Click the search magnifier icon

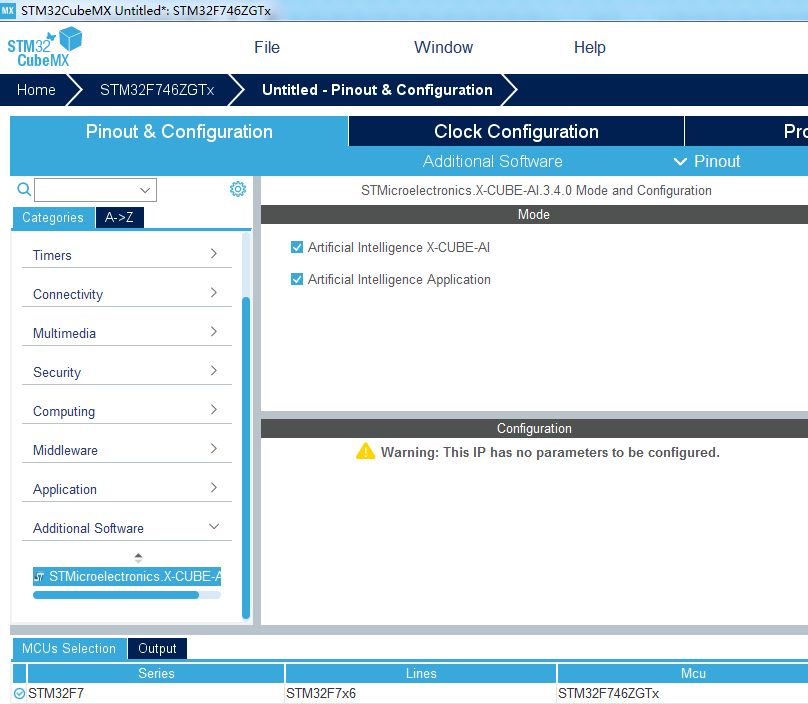(24, 189)
